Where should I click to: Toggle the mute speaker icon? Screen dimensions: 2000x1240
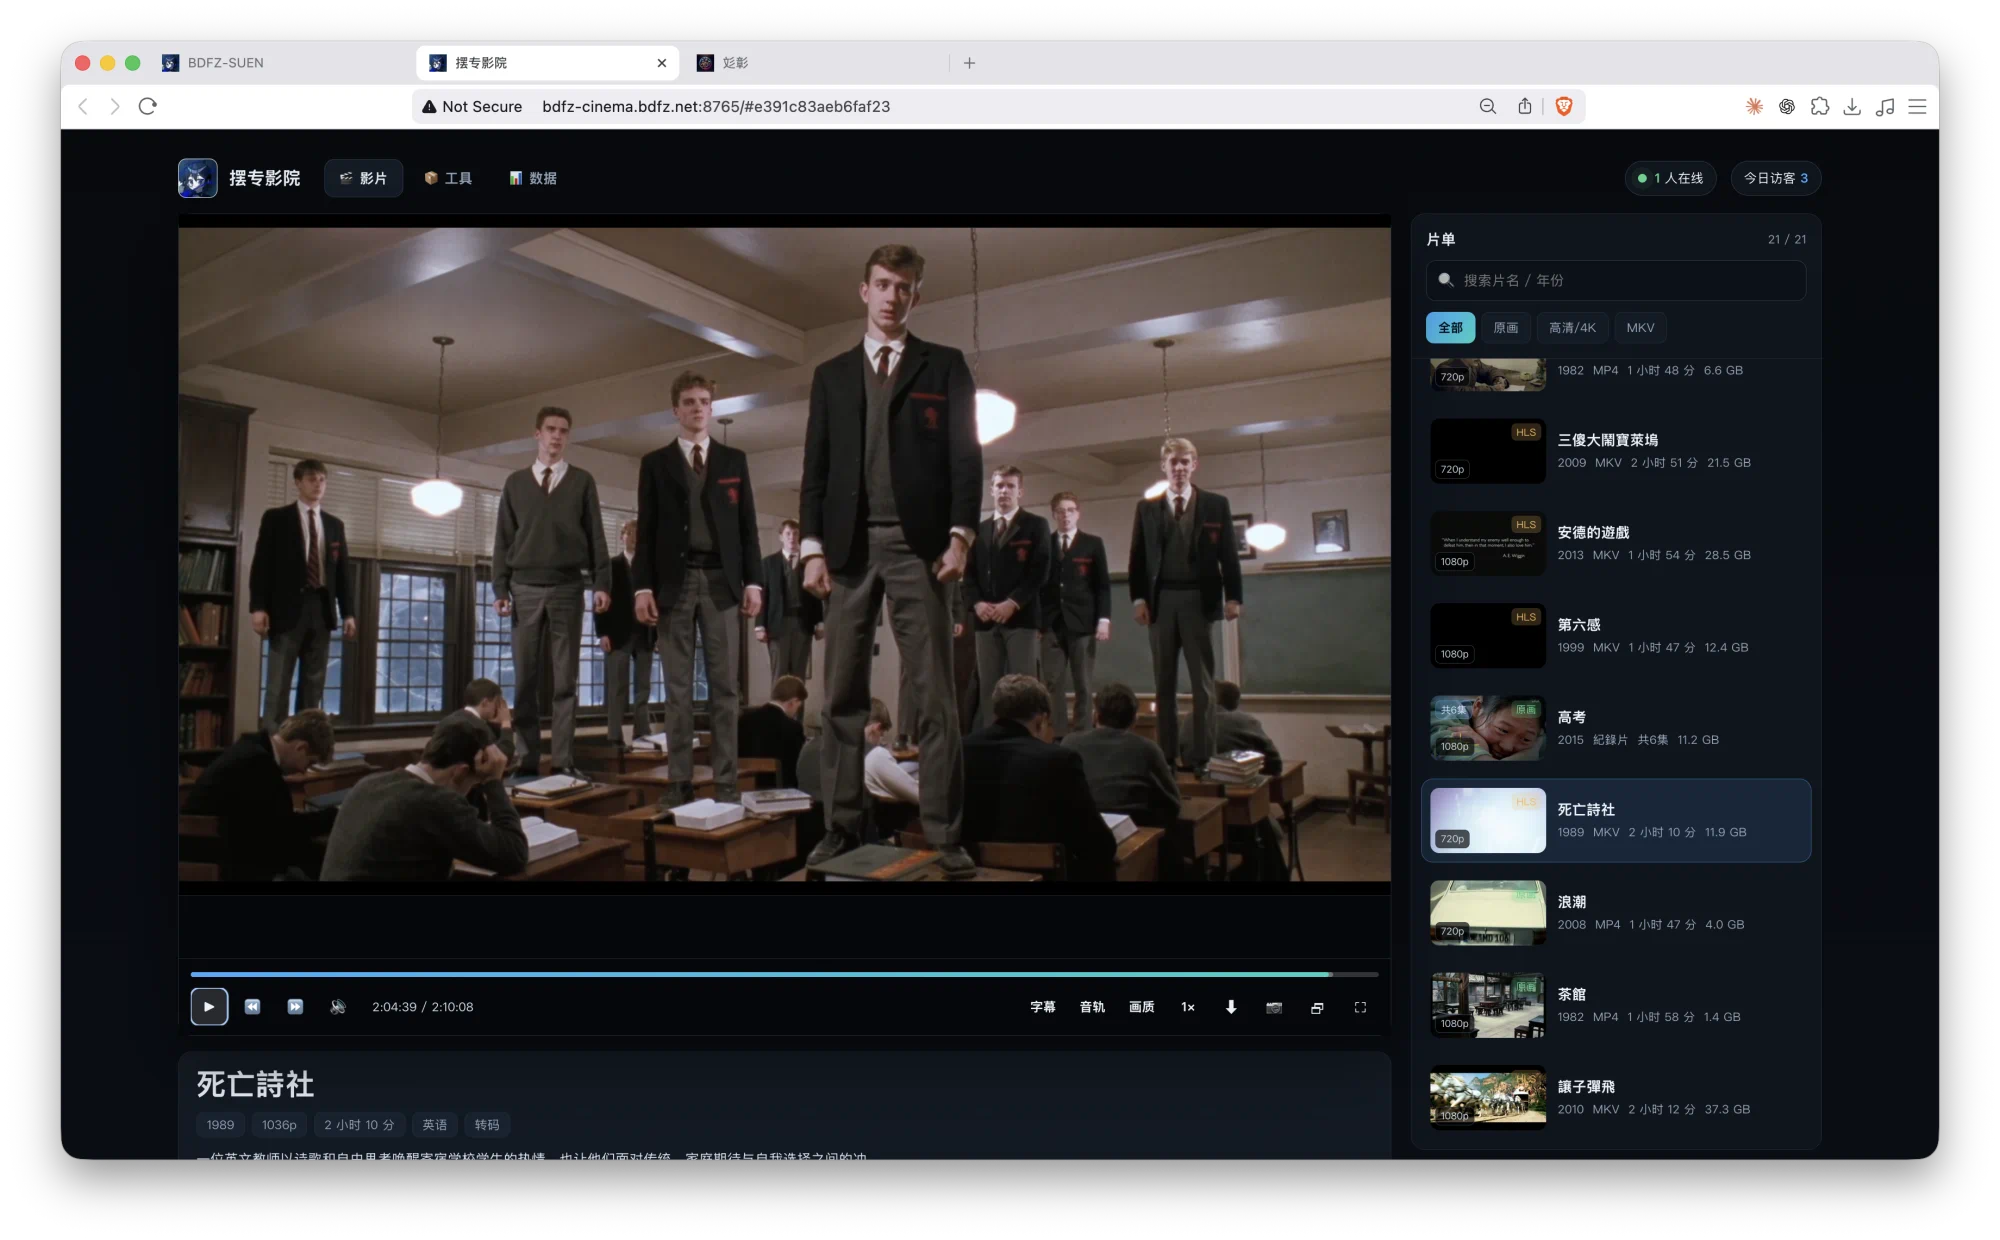click(338, 1007)
